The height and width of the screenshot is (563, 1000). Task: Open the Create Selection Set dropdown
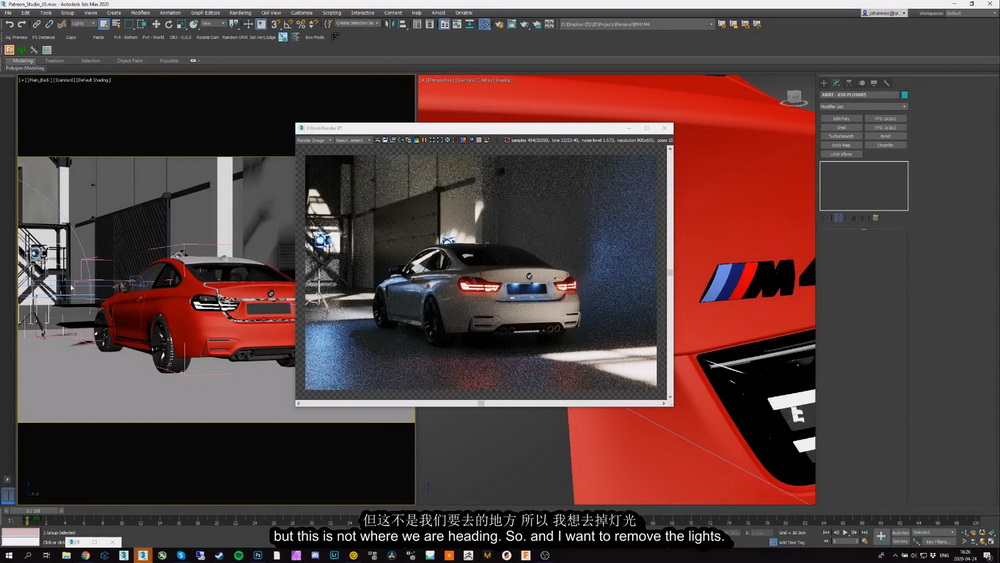point(357,24)
